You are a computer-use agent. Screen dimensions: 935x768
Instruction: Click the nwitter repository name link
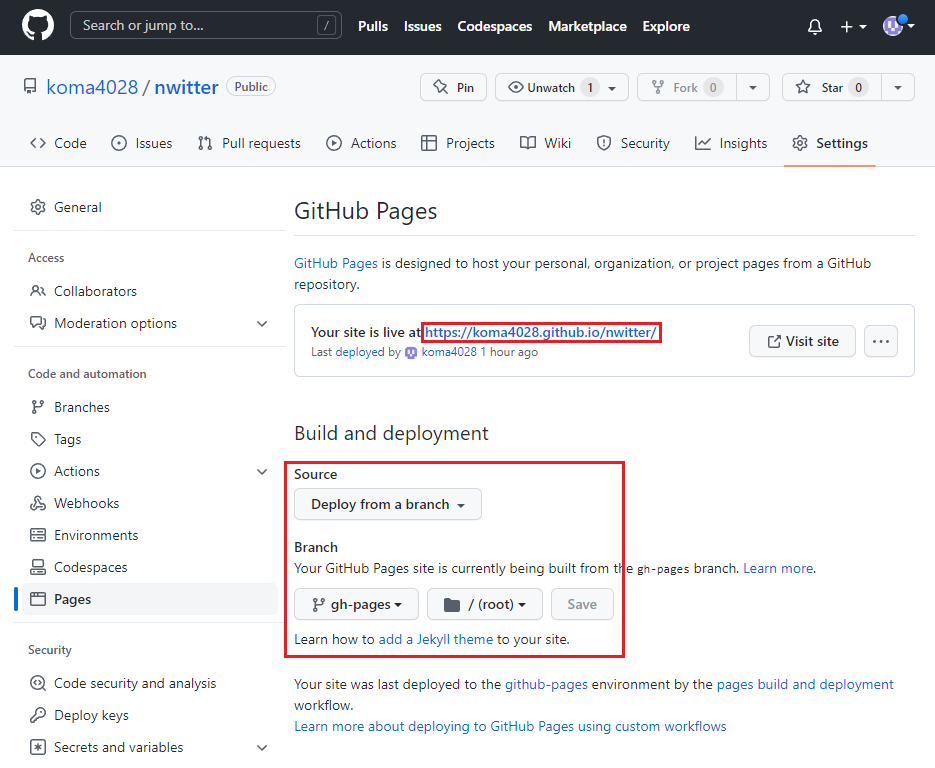187,87
